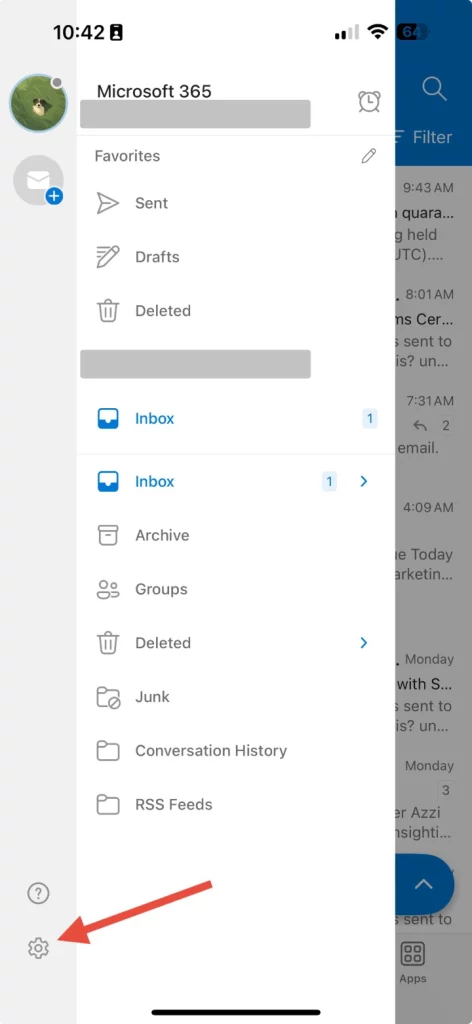Tap the search magnifier icon
472x1024 pixels.
(434, 88)
